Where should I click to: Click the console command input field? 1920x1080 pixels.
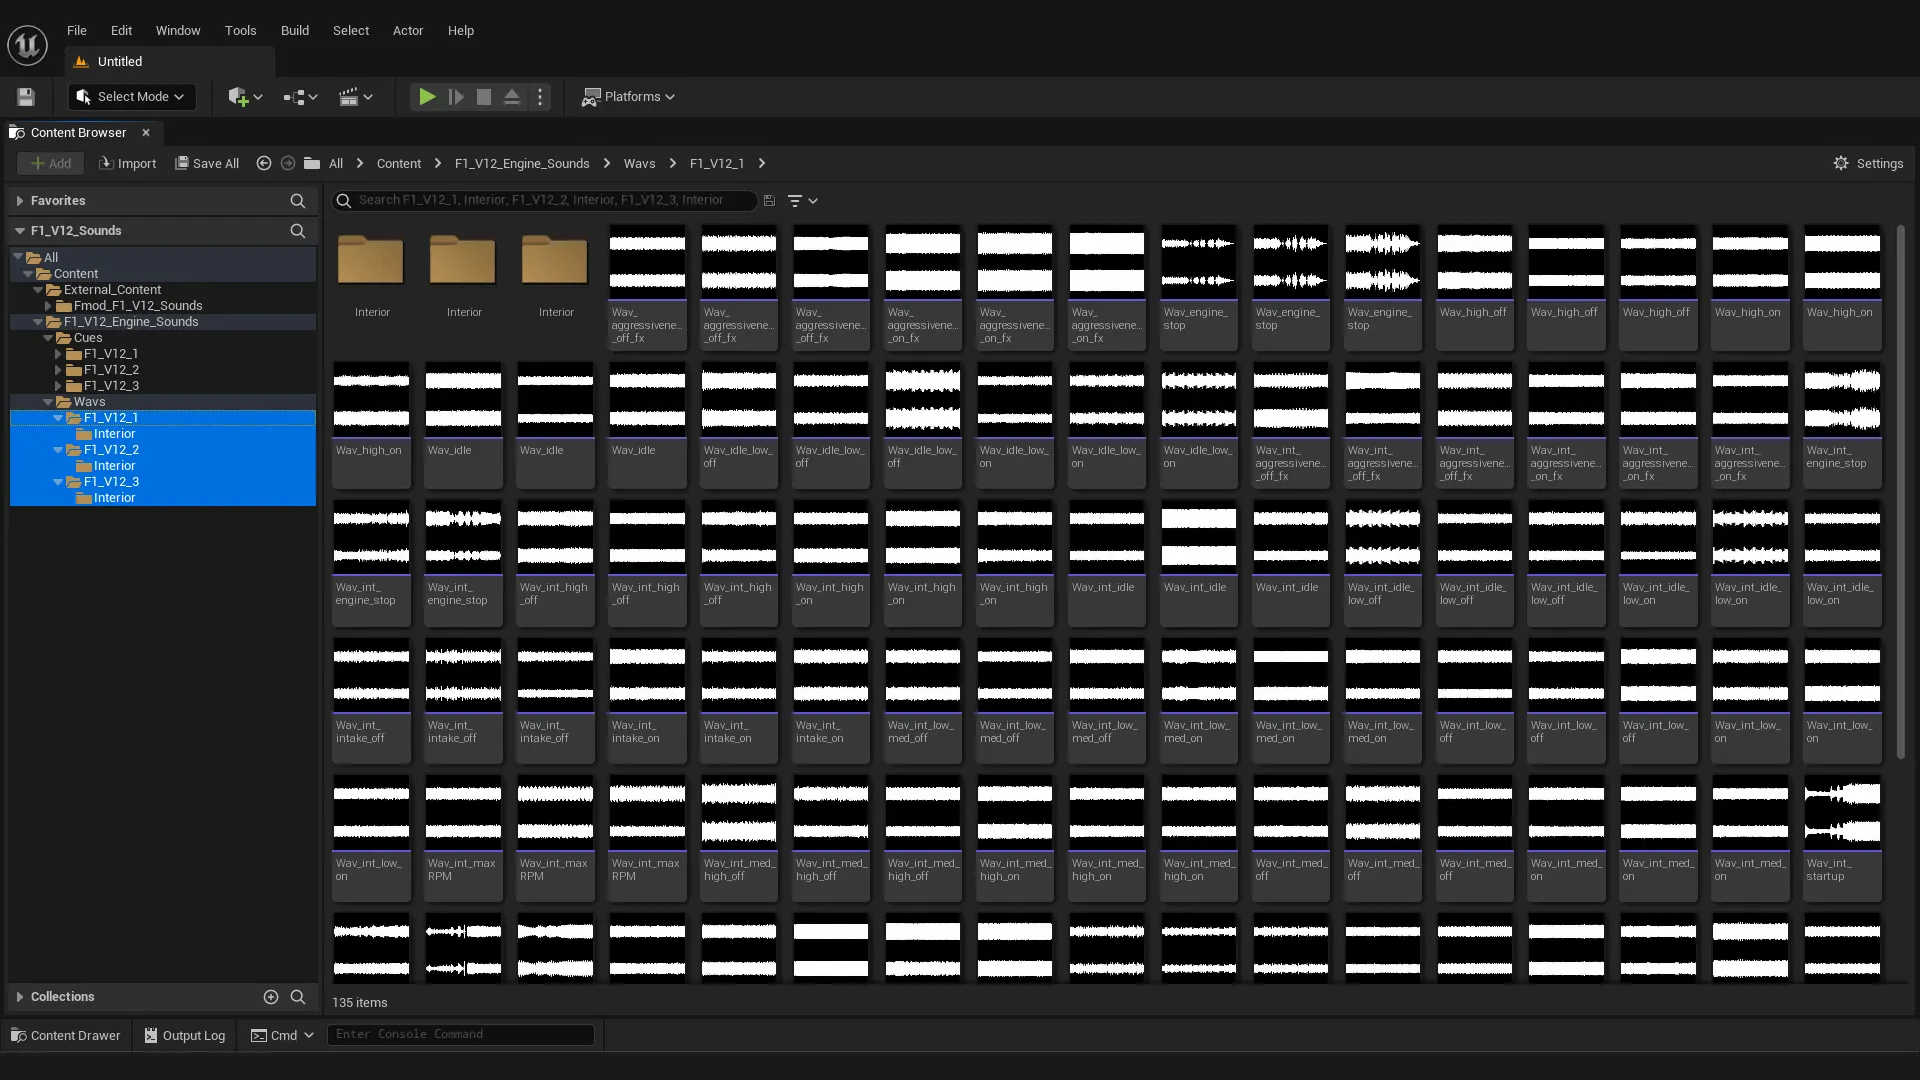(461, 1034)
